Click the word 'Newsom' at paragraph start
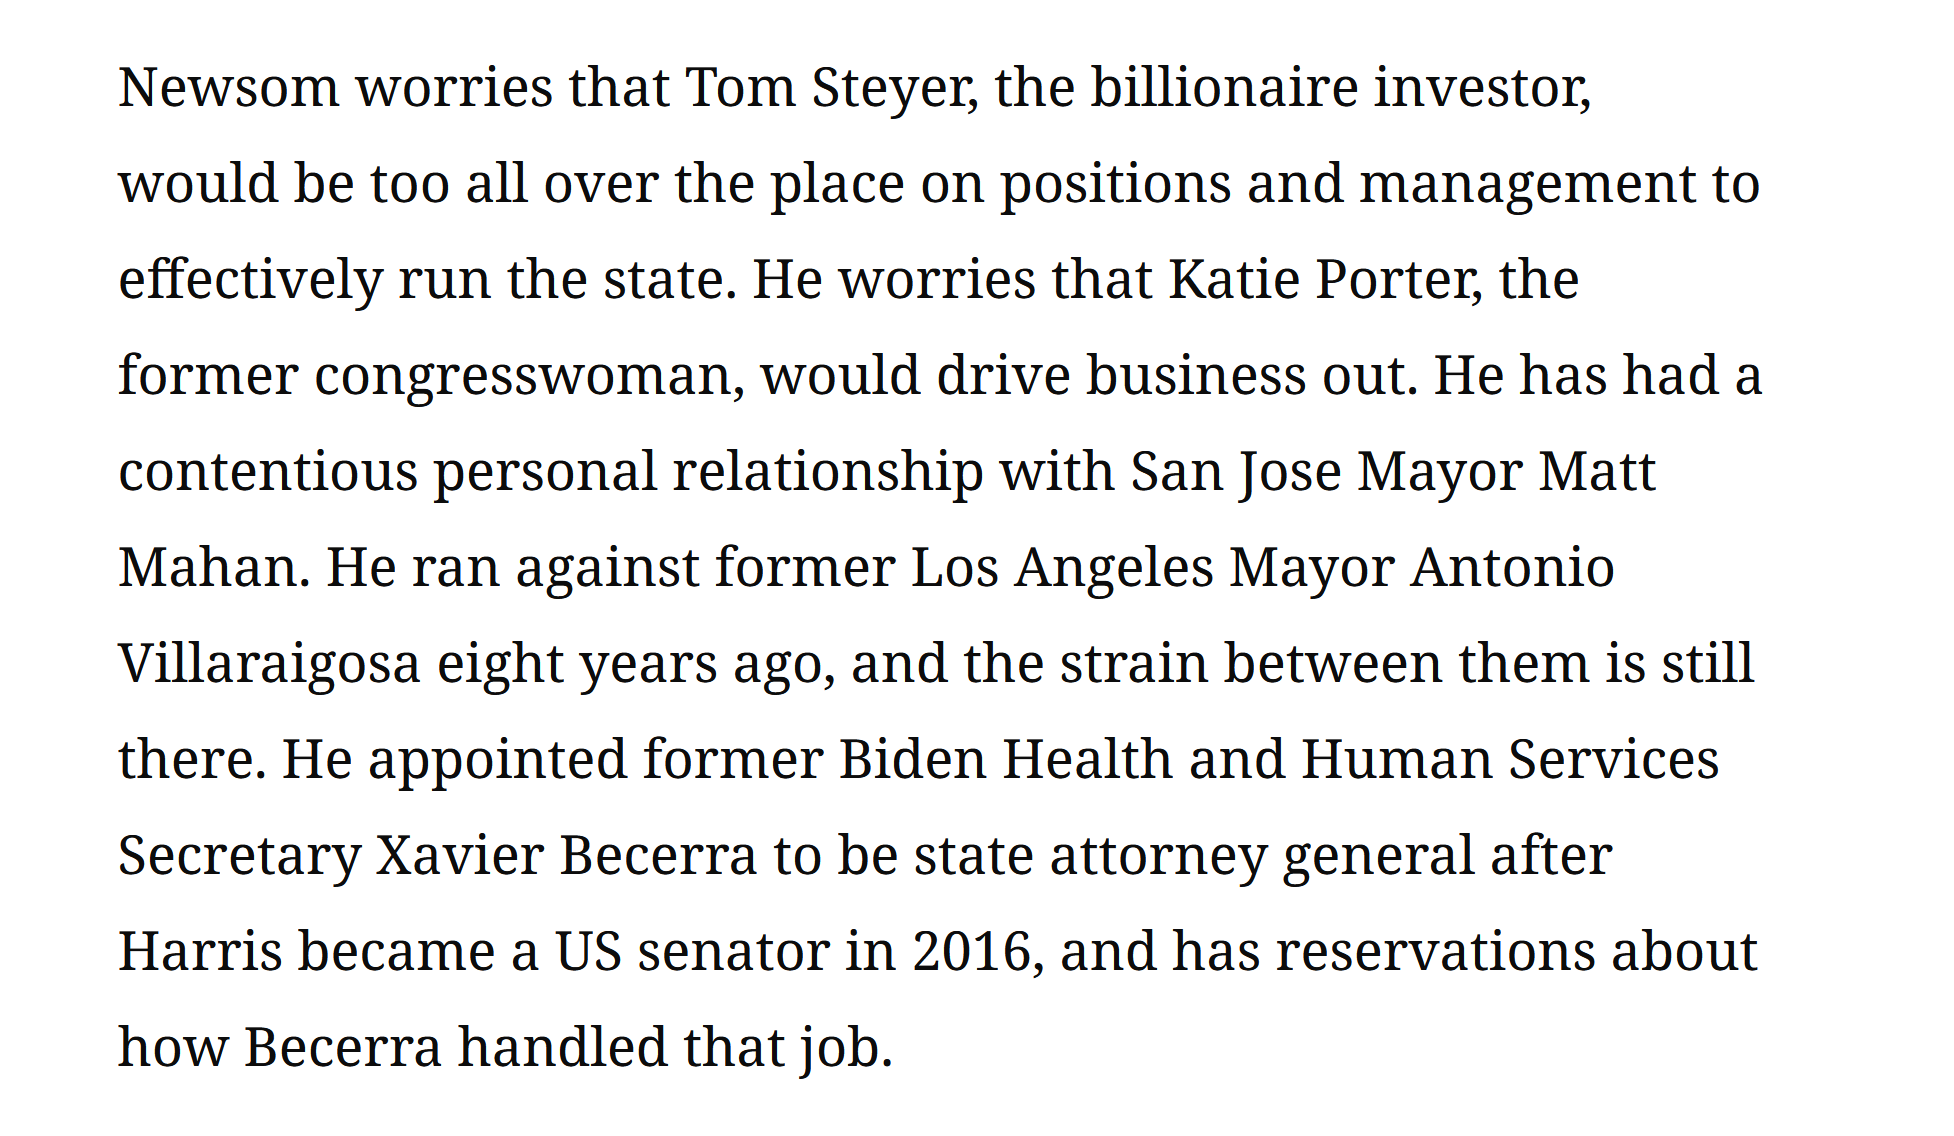The height and width of the screenshot is (1136, 1954). coord(229,88)
